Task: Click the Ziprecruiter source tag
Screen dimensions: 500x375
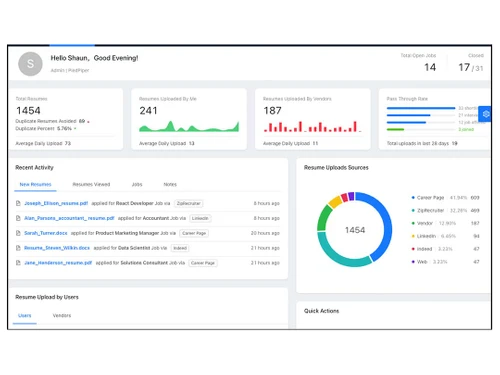Action: [x=189, y=203]
